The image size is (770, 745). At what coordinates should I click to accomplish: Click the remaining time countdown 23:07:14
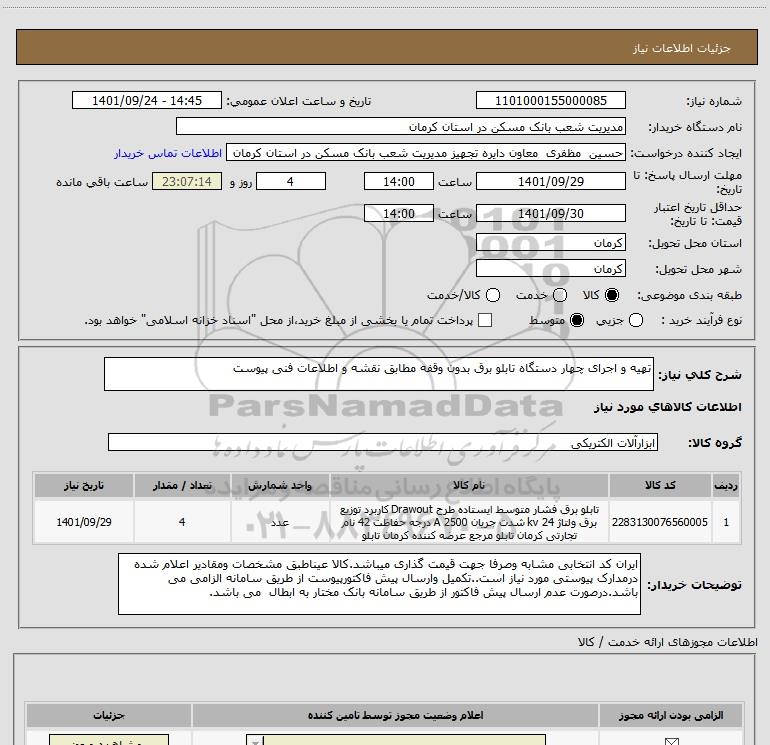(187, 181)
